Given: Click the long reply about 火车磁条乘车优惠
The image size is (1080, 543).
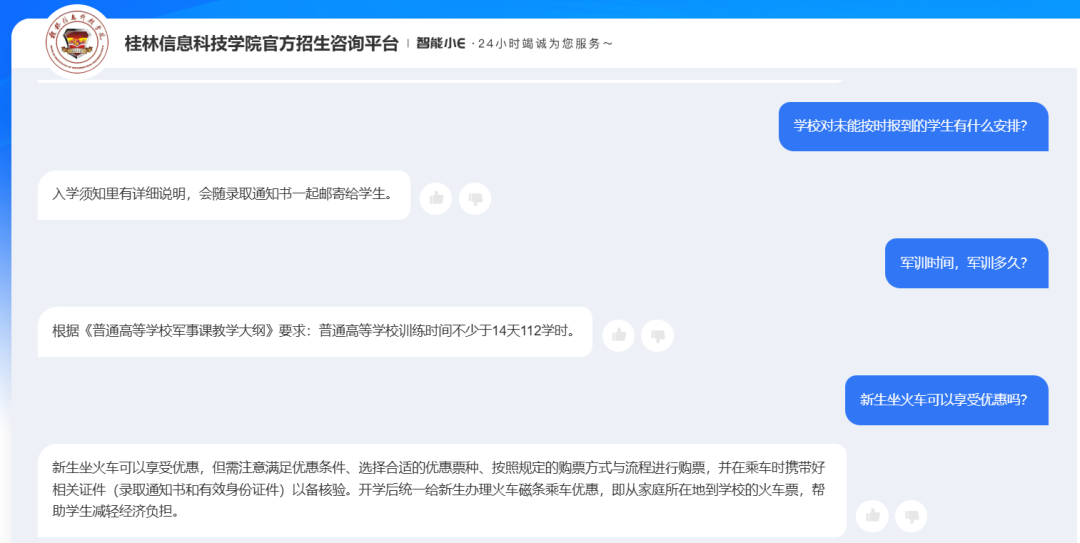Looking at the screenshot, I should pos(441,489).
